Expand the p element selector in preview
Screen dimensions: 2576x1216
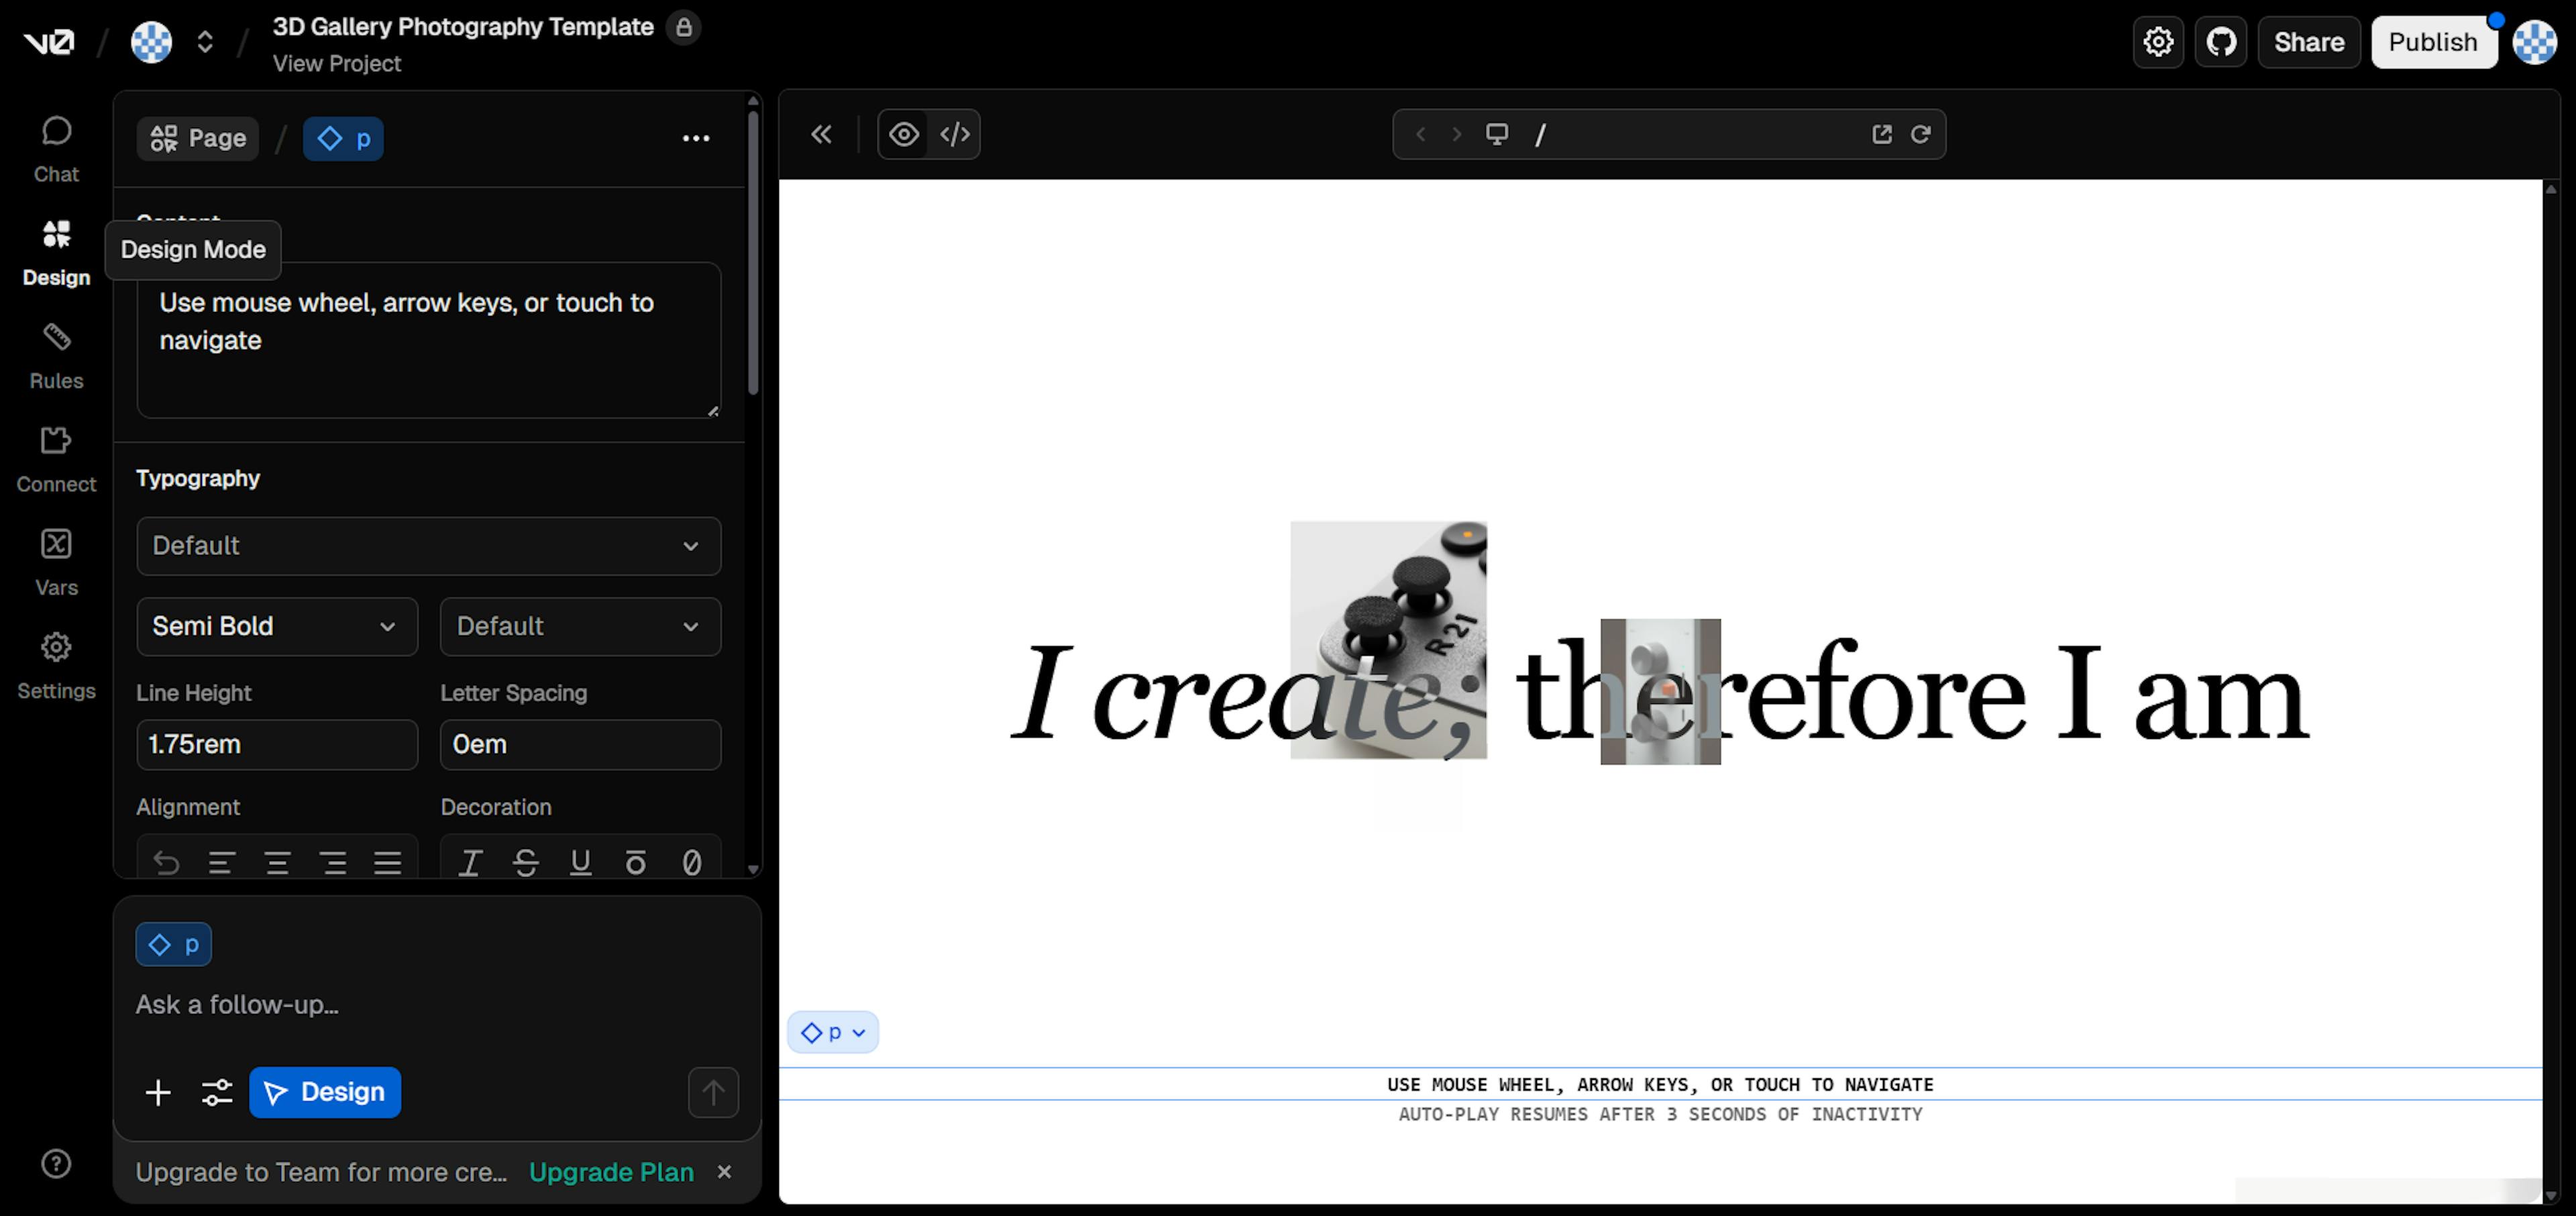tap(833, 1032)
